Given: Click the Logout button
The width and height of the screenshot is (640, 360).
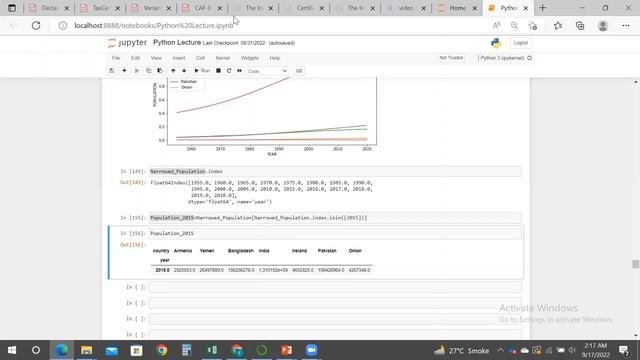Looking at the screenshot, I should click(x=520, y=43).
